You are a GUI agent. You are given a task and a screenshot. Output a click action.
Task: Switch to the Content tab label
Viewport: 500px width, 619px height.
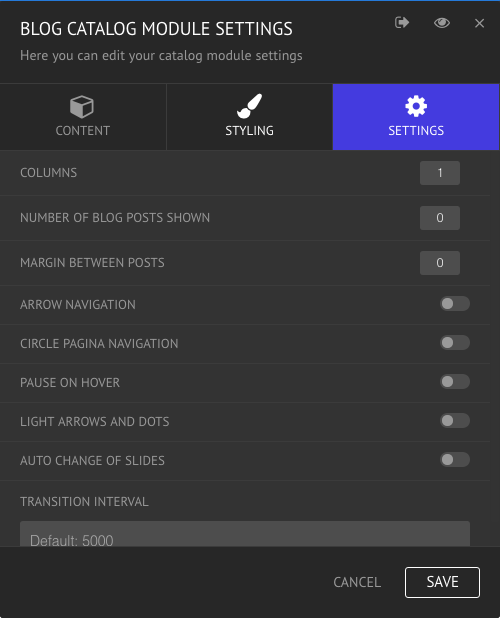(x=82, y=131)
